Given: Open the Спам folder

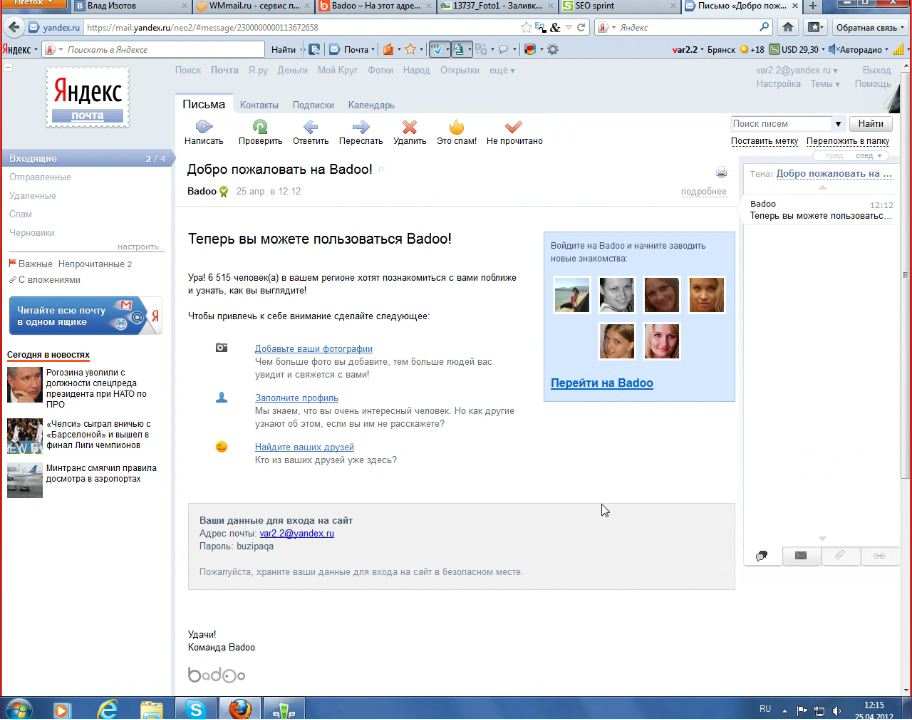Looking at the screenshot, I should click(x=20, y=214).
